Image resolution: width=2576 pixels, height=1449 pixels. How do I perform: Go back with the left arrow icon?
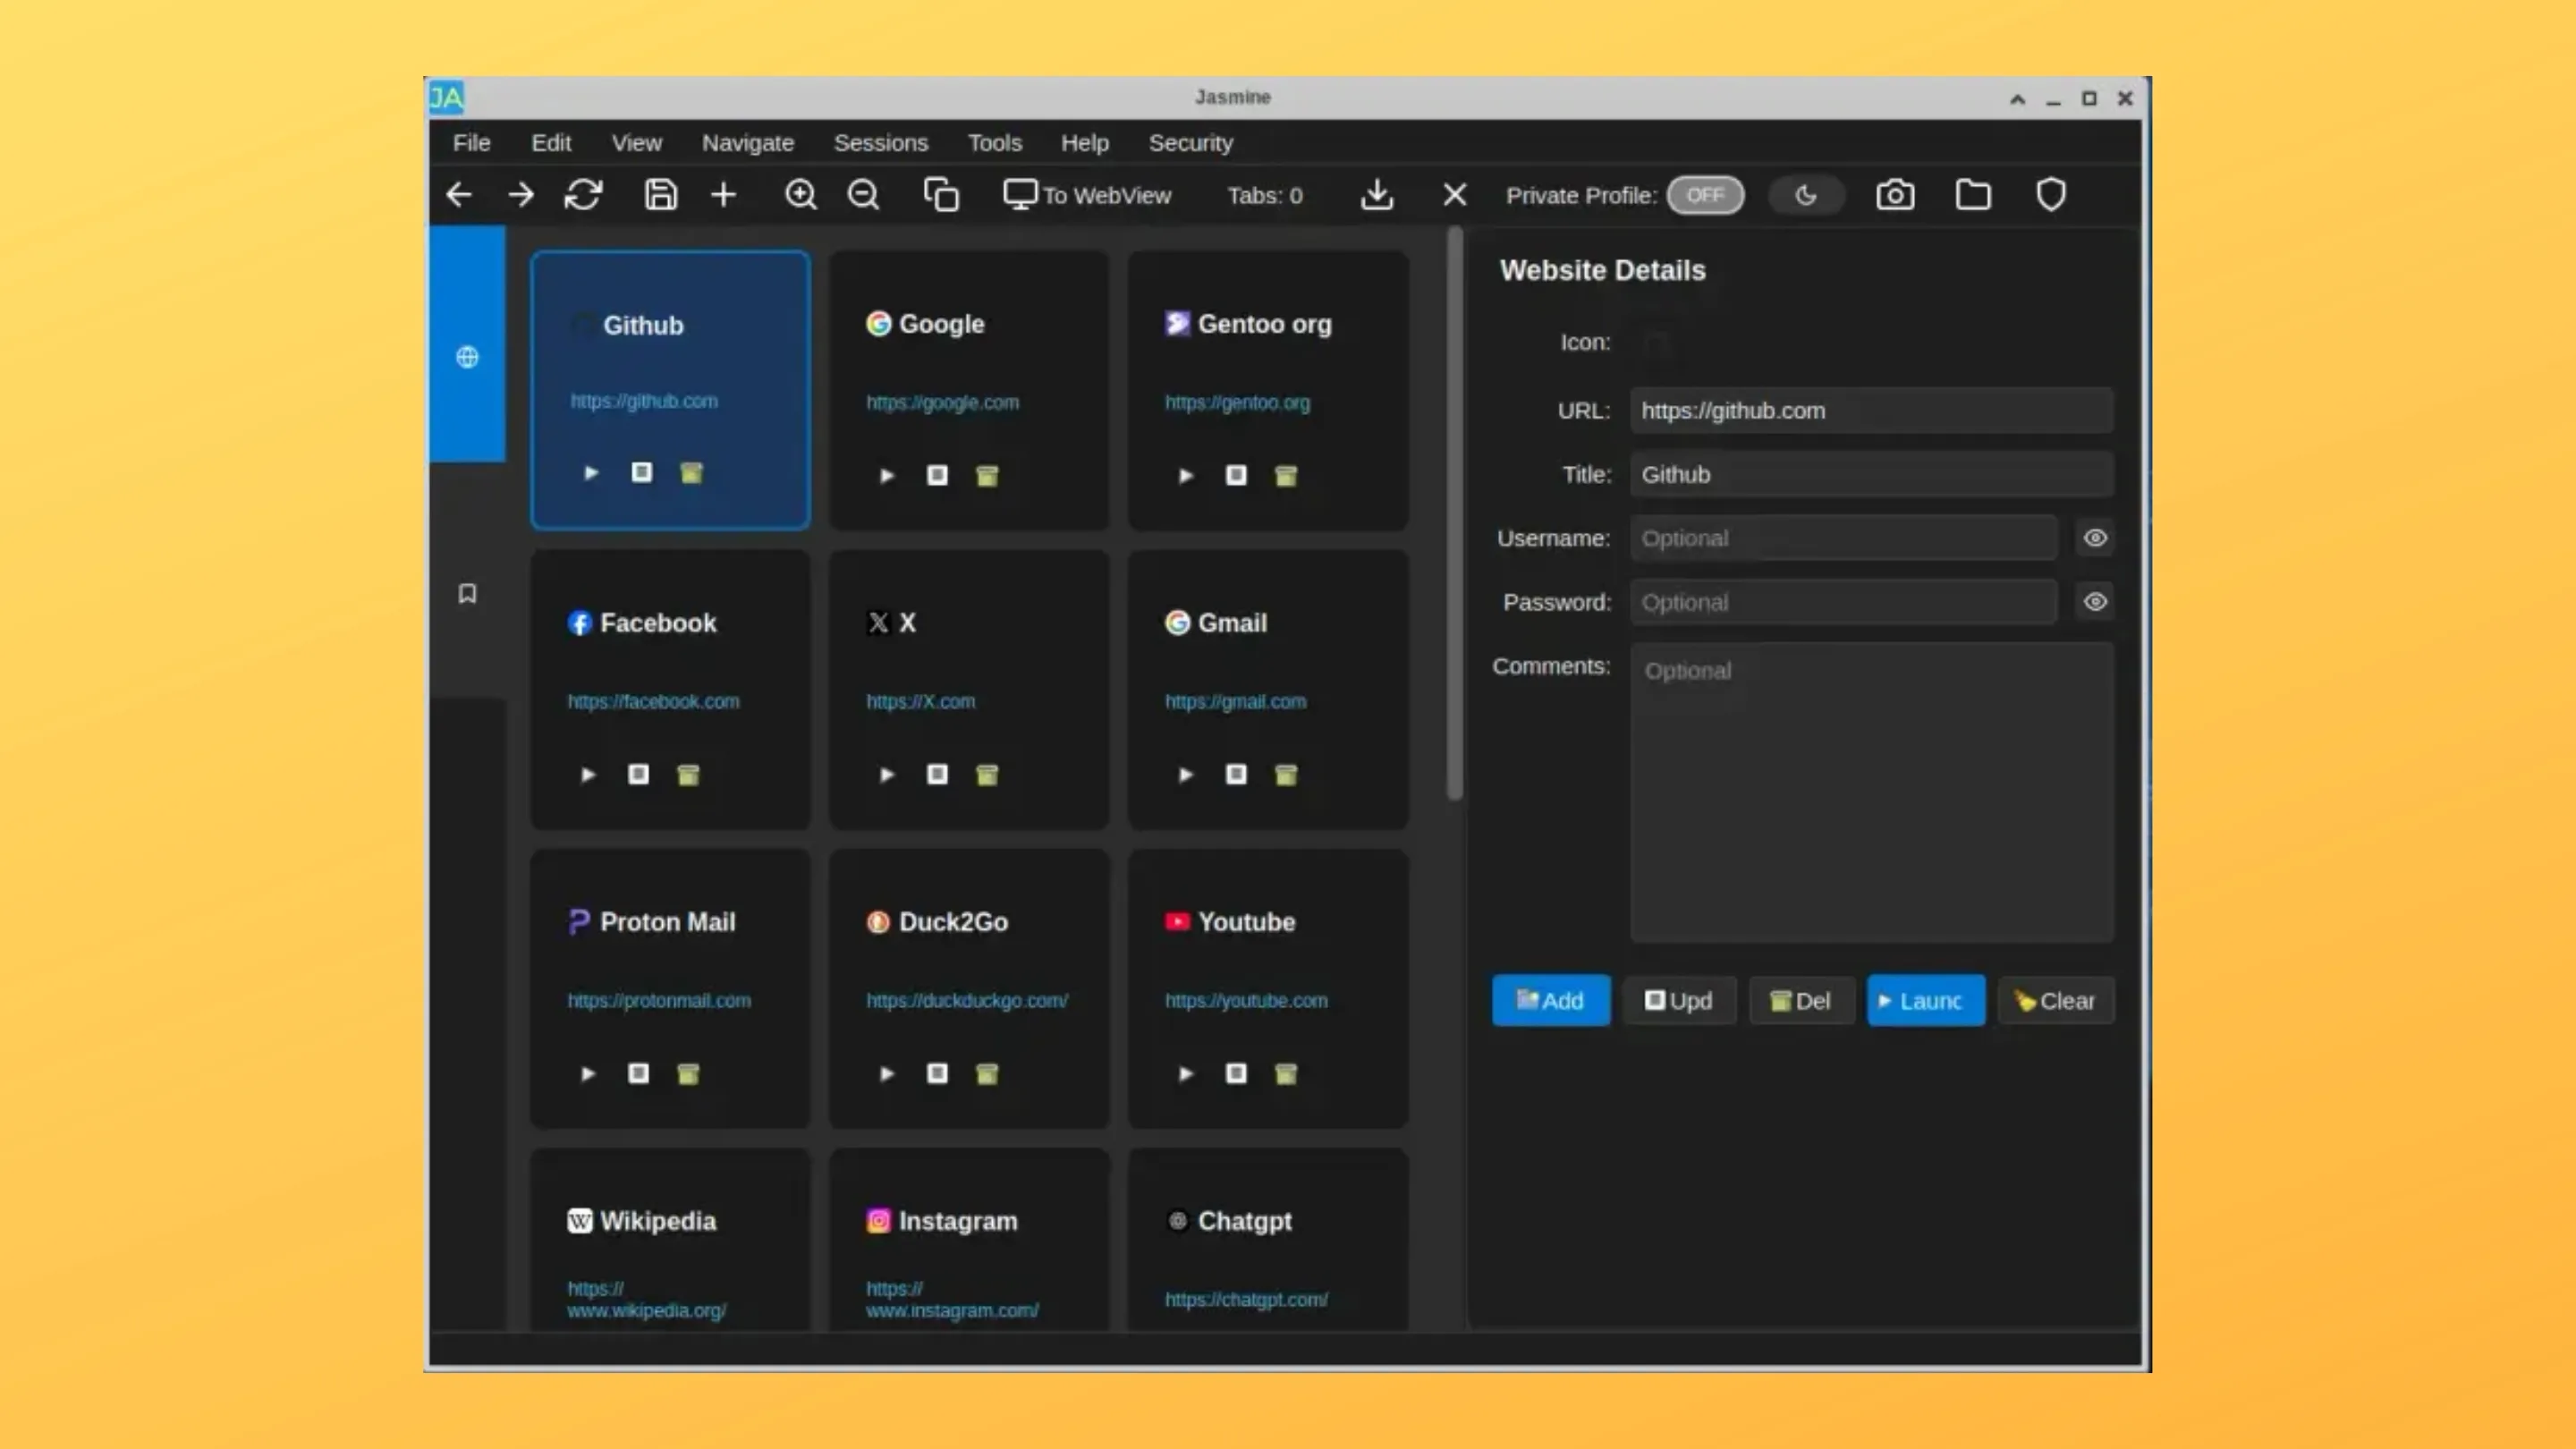pyautogui.click(x=459, y=195)
